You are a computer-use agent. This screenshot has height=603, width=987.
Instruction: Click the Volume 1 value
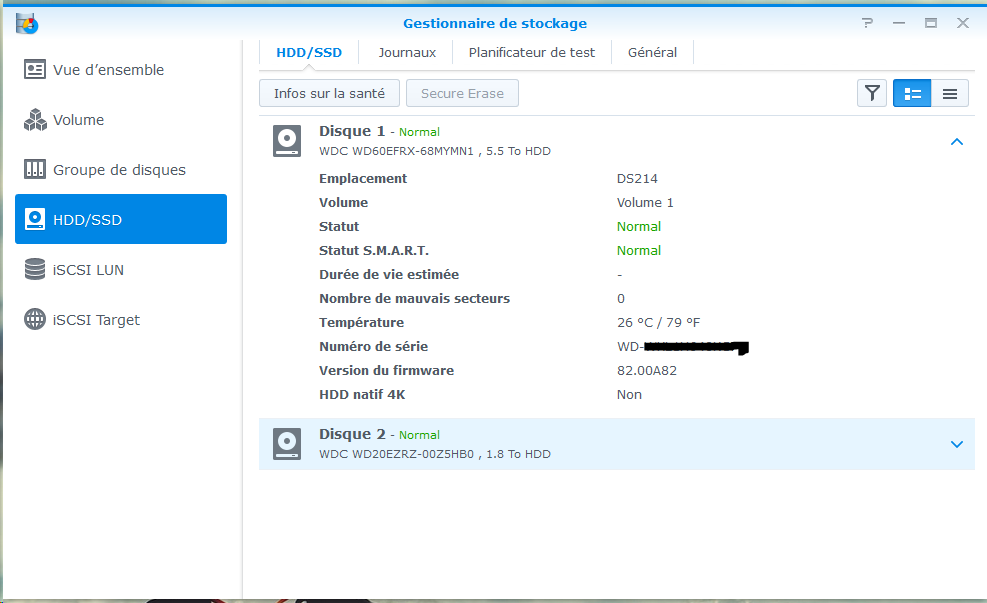[x=645, y=203]
